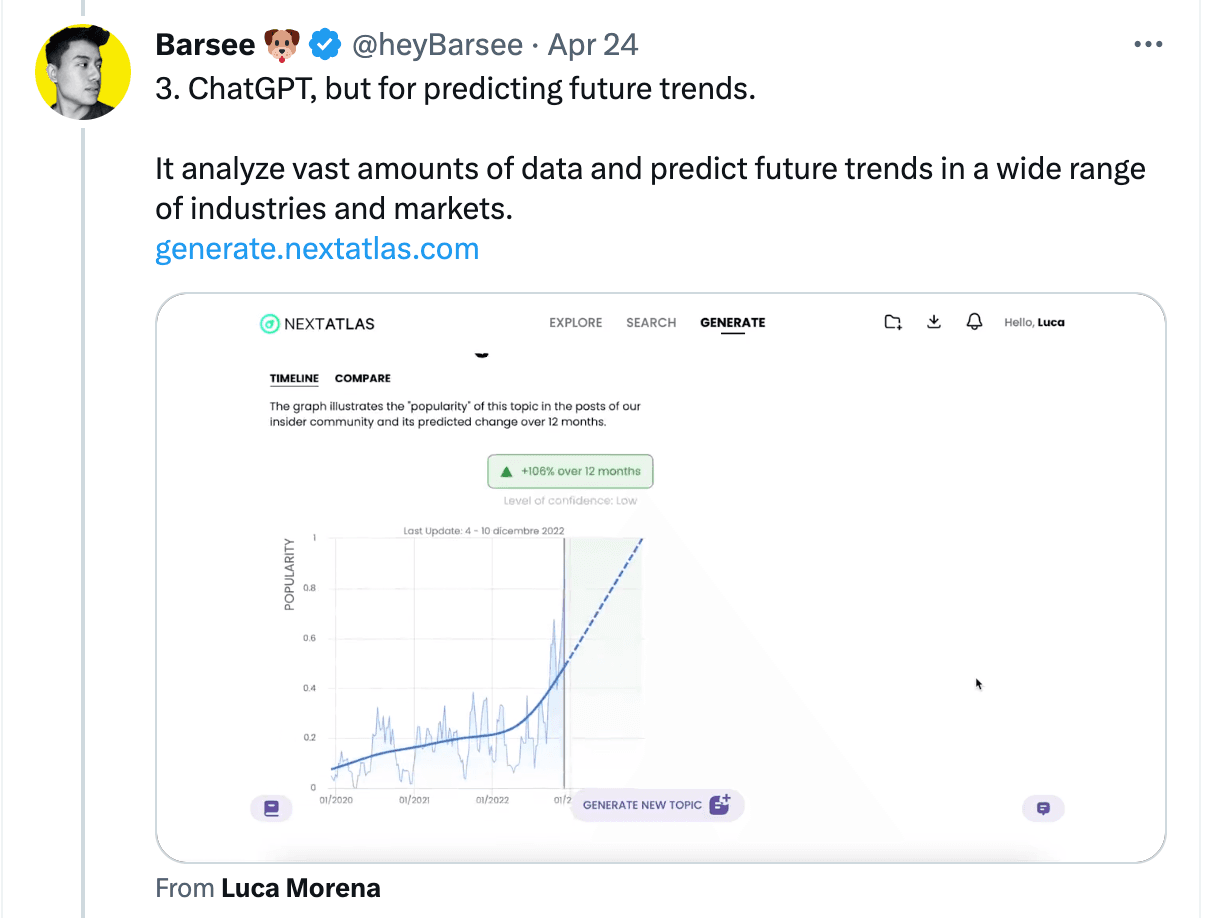This screenshot has height=918, width=1210.
Task: Click the download icon in the Nextatlas header
Action: pyautogui.click(x=934, y=322)
